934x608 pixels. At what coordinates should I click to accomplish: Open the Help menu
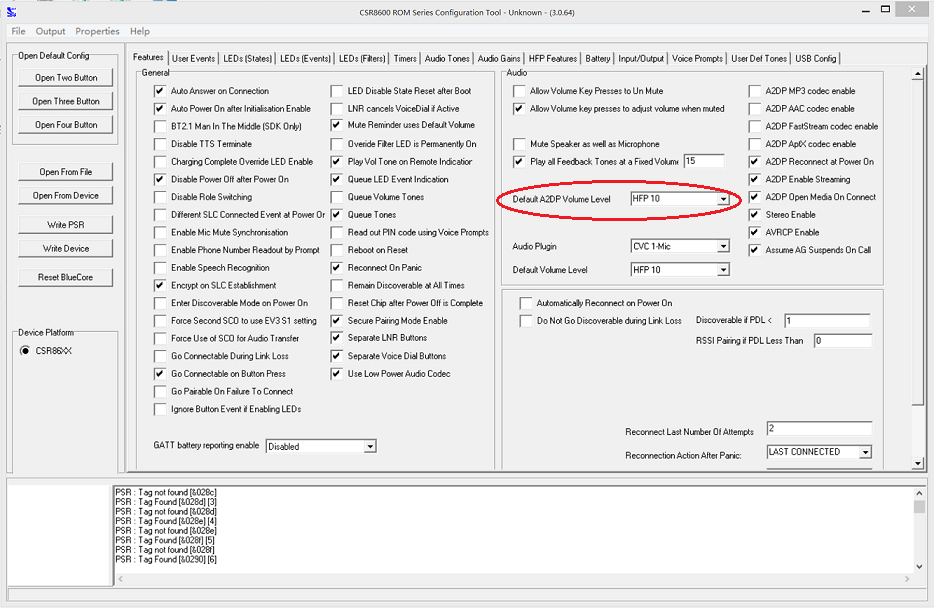tap(140, 31)
